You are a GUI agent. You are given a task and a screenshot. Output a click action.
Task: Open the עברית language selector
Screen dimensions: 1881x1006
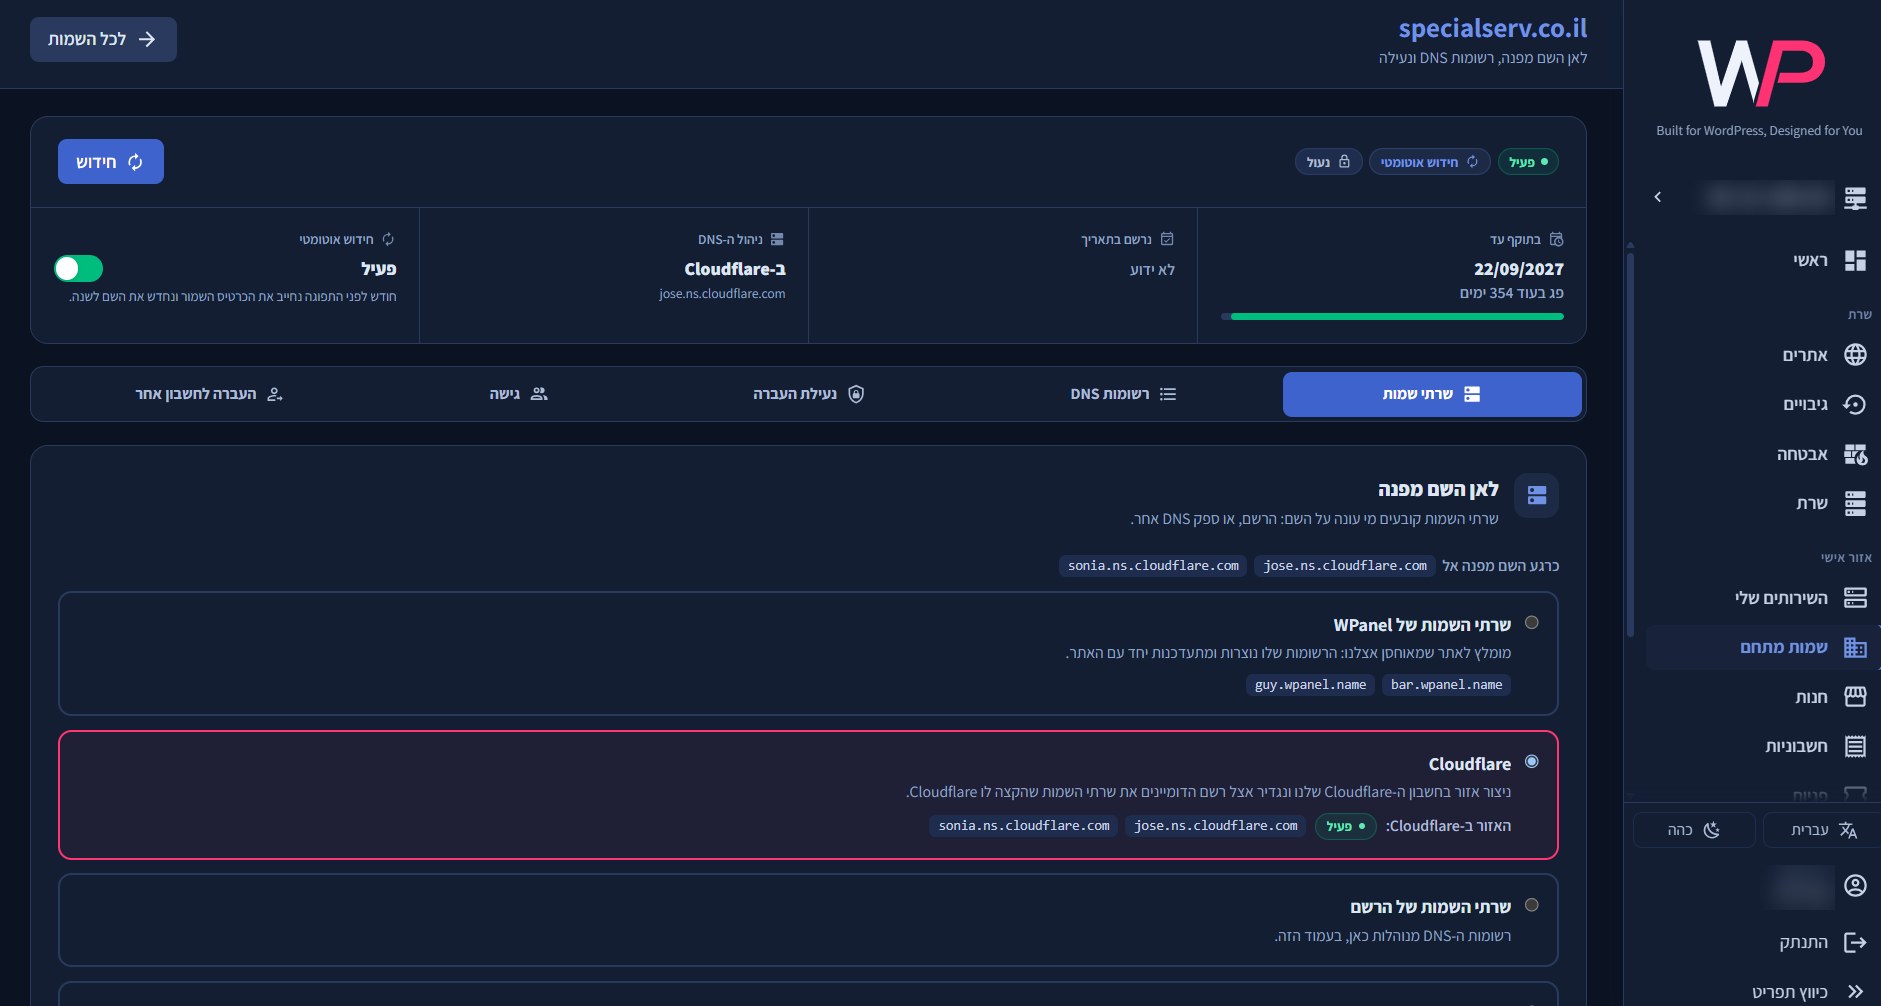point(1823,830)
